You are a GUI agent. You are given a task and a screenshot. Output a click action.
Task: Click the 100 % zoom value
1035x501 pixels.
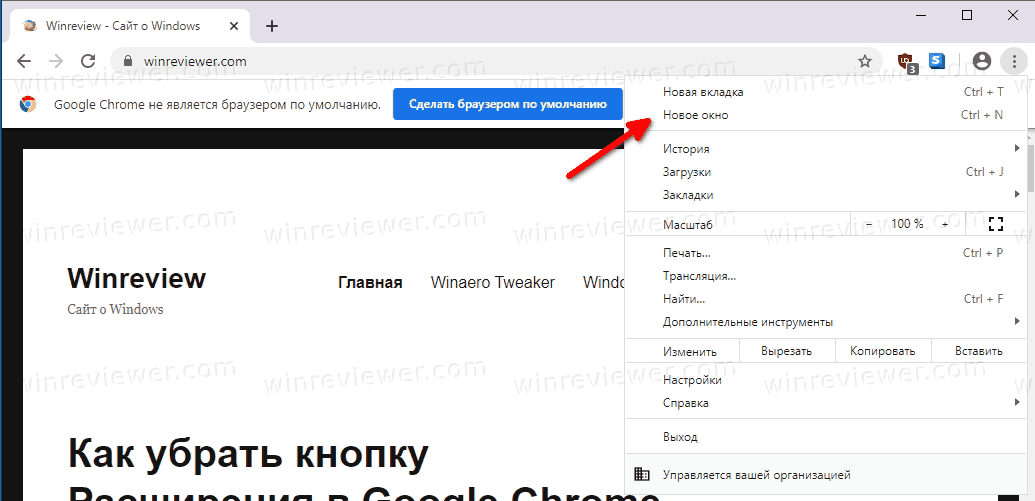[x=907, y=224]
